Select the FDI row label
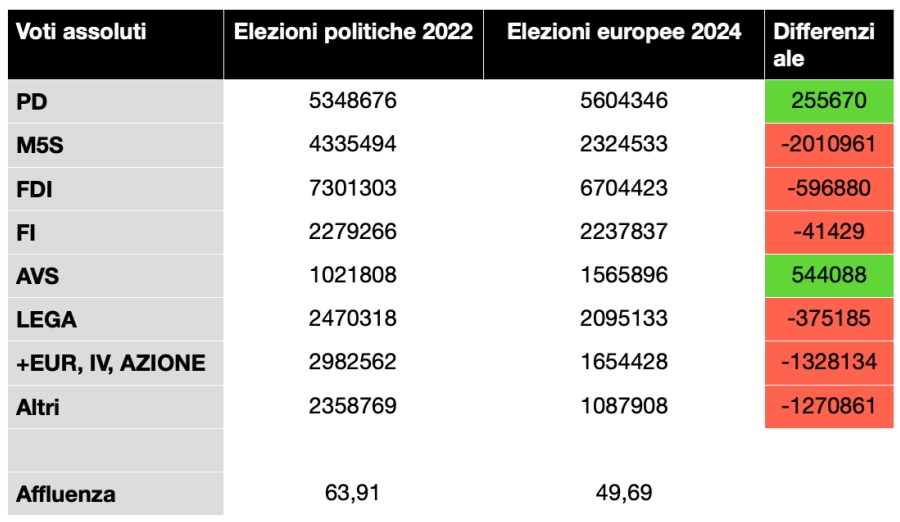900x522 pixels. tap(36, 188)
